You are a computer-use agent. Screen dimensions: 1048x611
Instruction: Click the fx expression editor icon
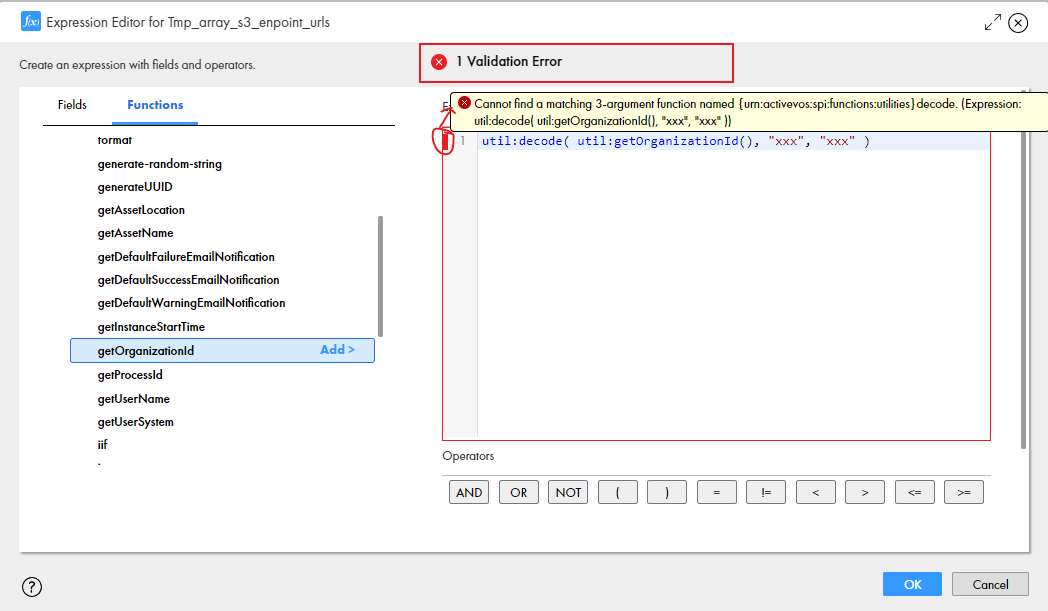pos(31,22)
